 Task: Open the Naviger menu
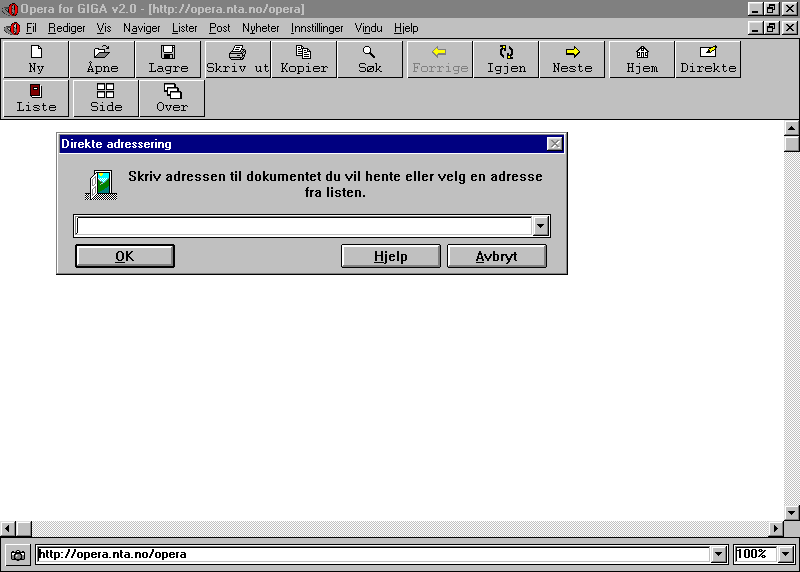(x=141, y=28)
